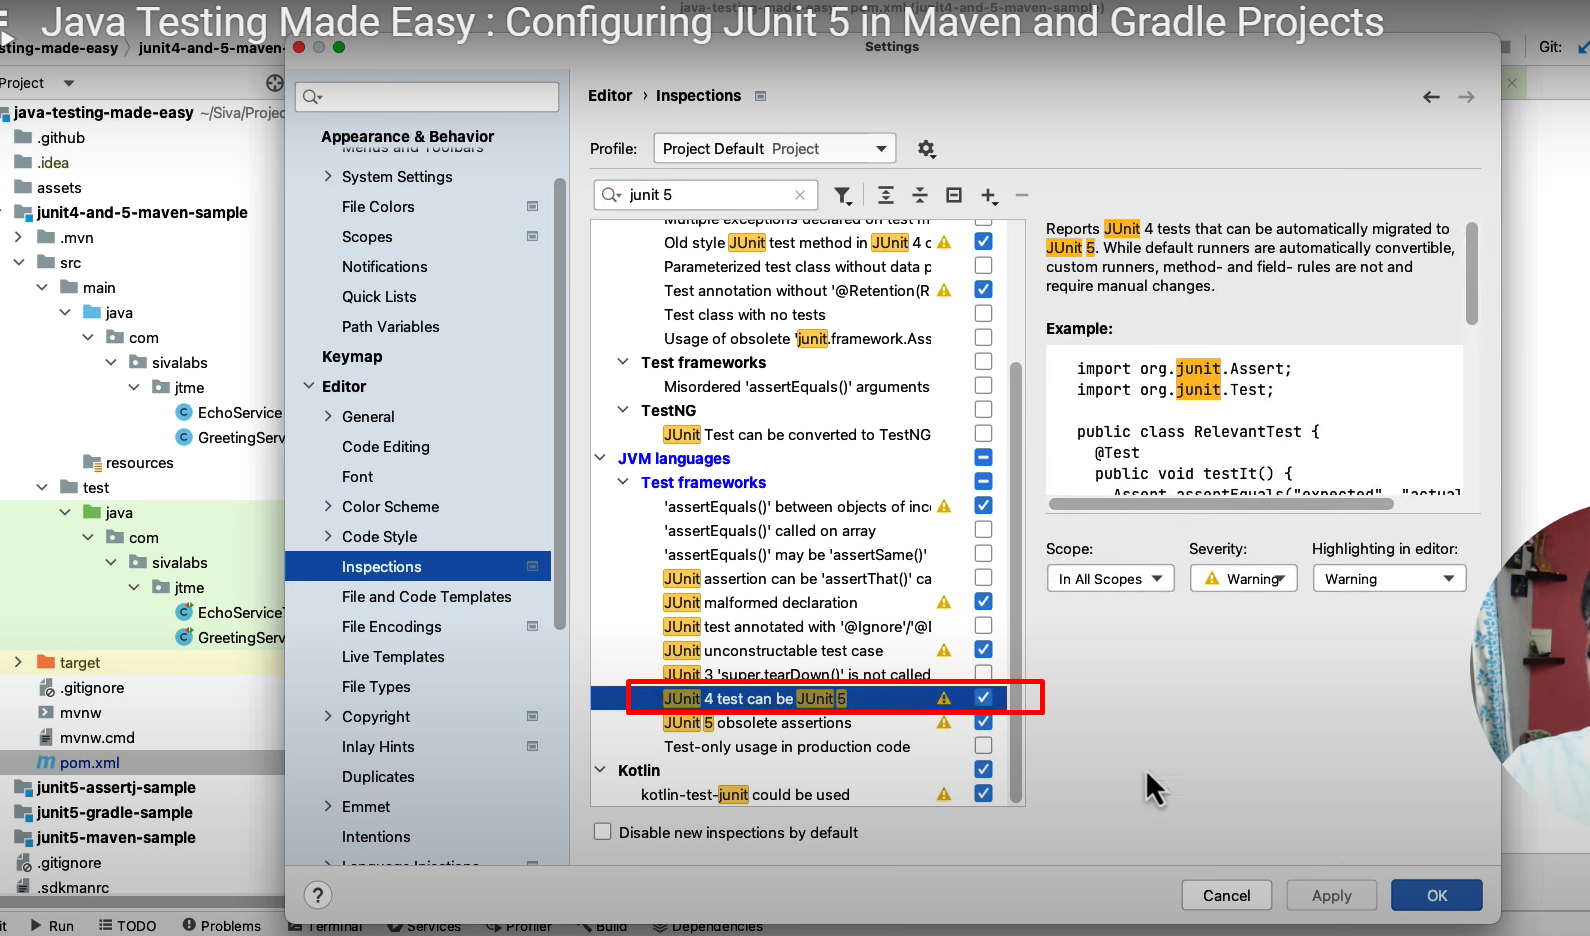This screenshot has width=1590, height=936.
Task: Click the example code horizontal scrollbar
Action: 1221,504
